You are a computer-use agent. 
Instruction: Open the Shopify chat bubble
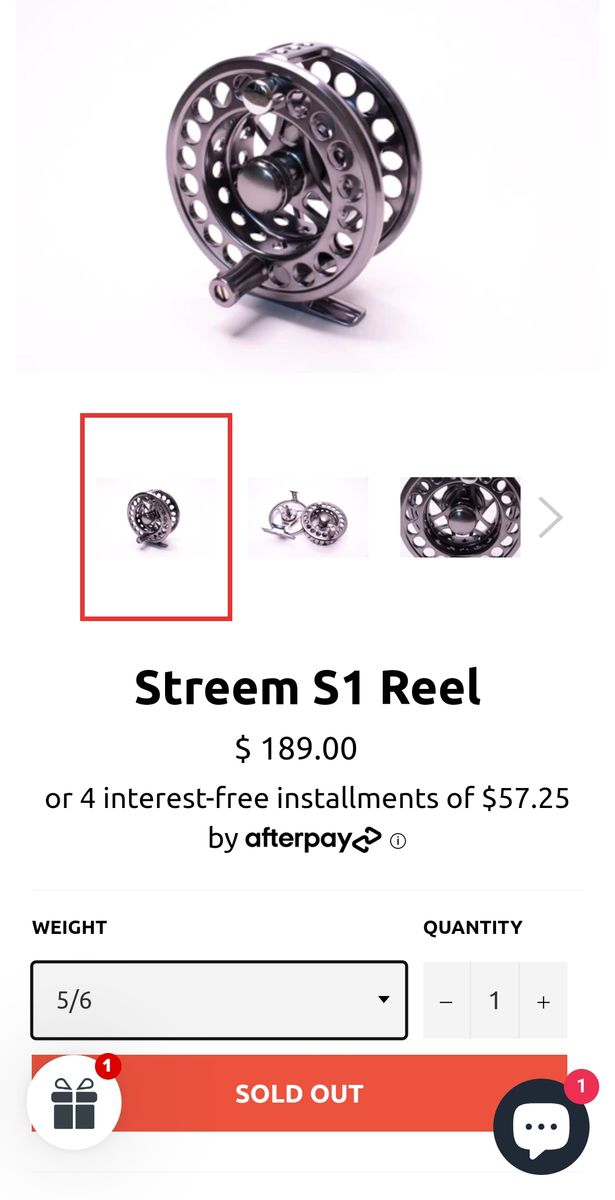541,1126
